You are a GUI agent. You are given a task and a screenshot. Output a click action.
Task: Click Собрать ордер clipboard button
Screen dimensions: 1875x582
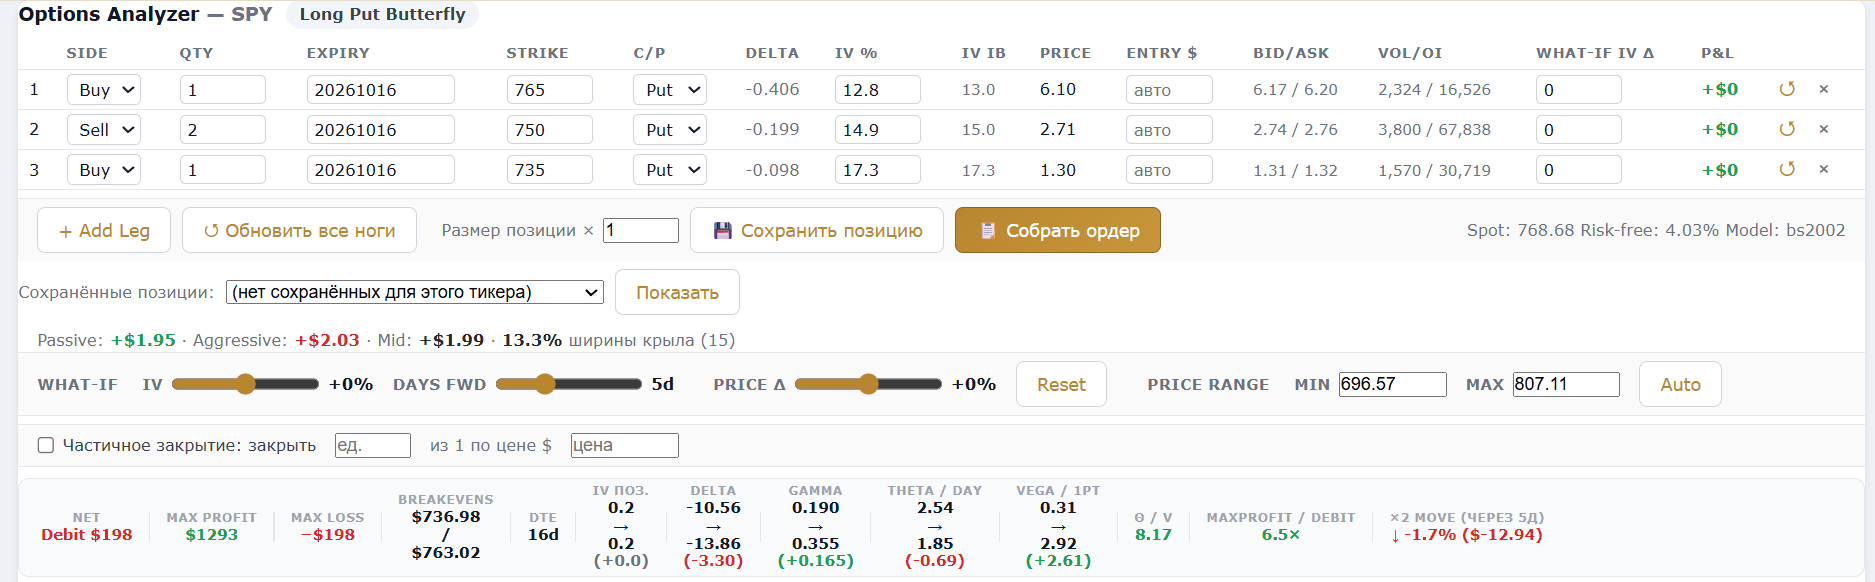pyautogui.click(x=1058, y=230)
